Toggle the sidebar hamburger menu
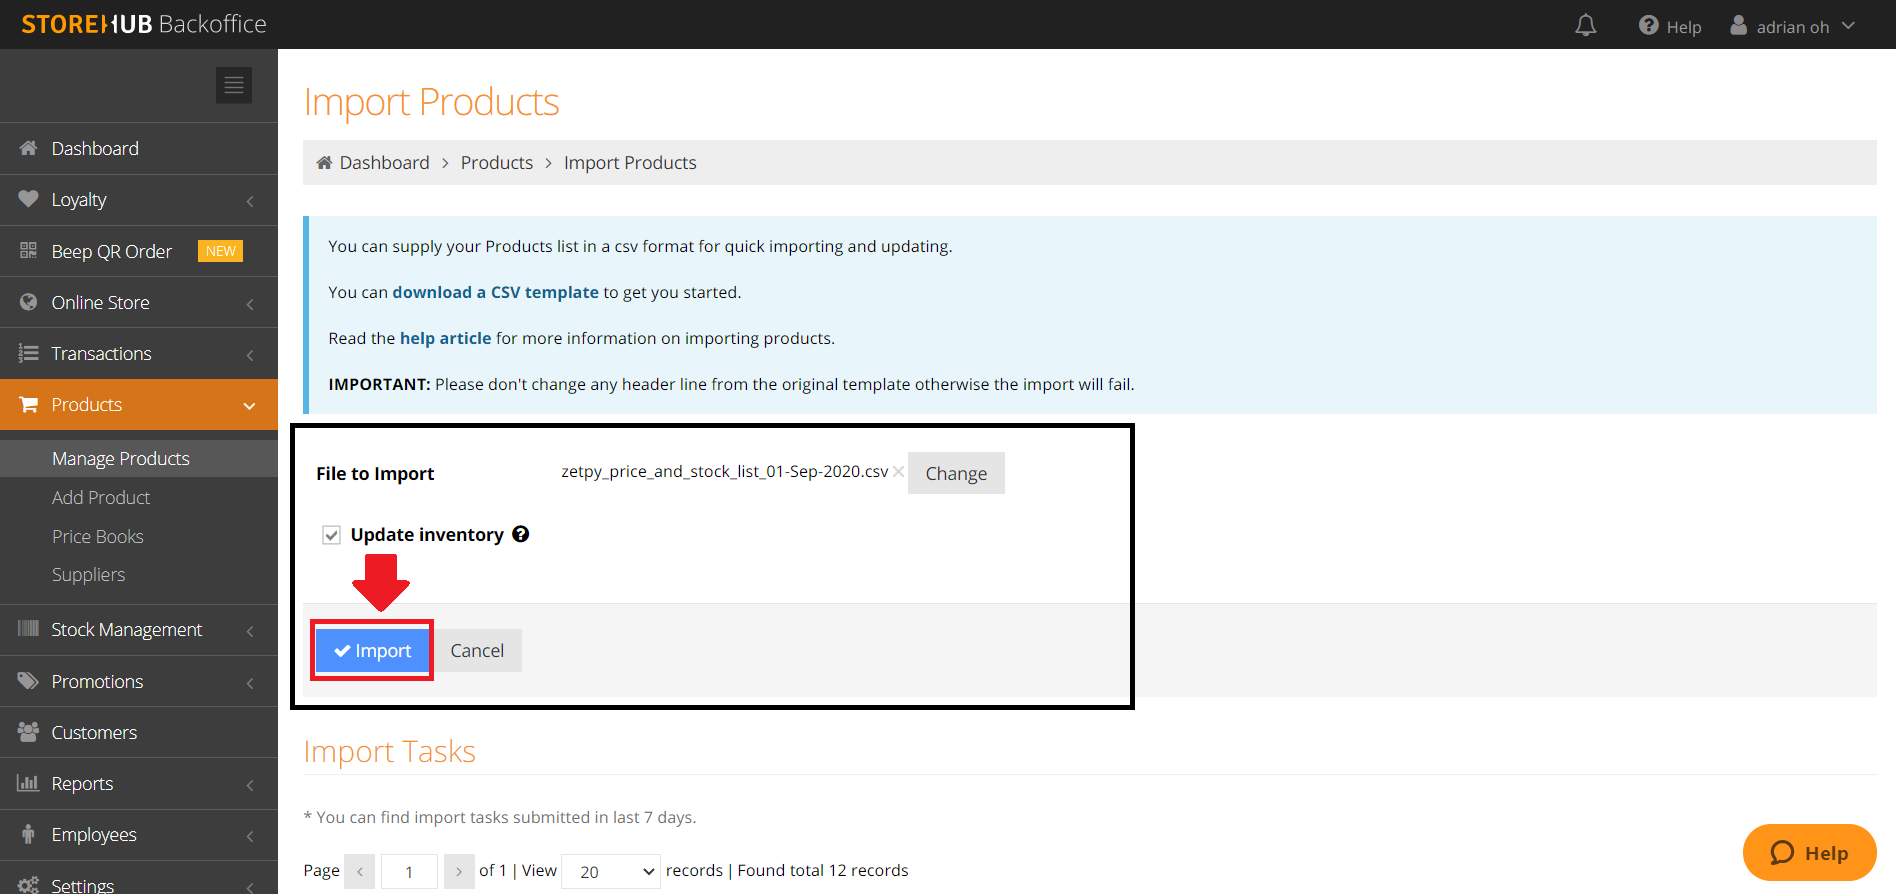 [x=234, y=85]
